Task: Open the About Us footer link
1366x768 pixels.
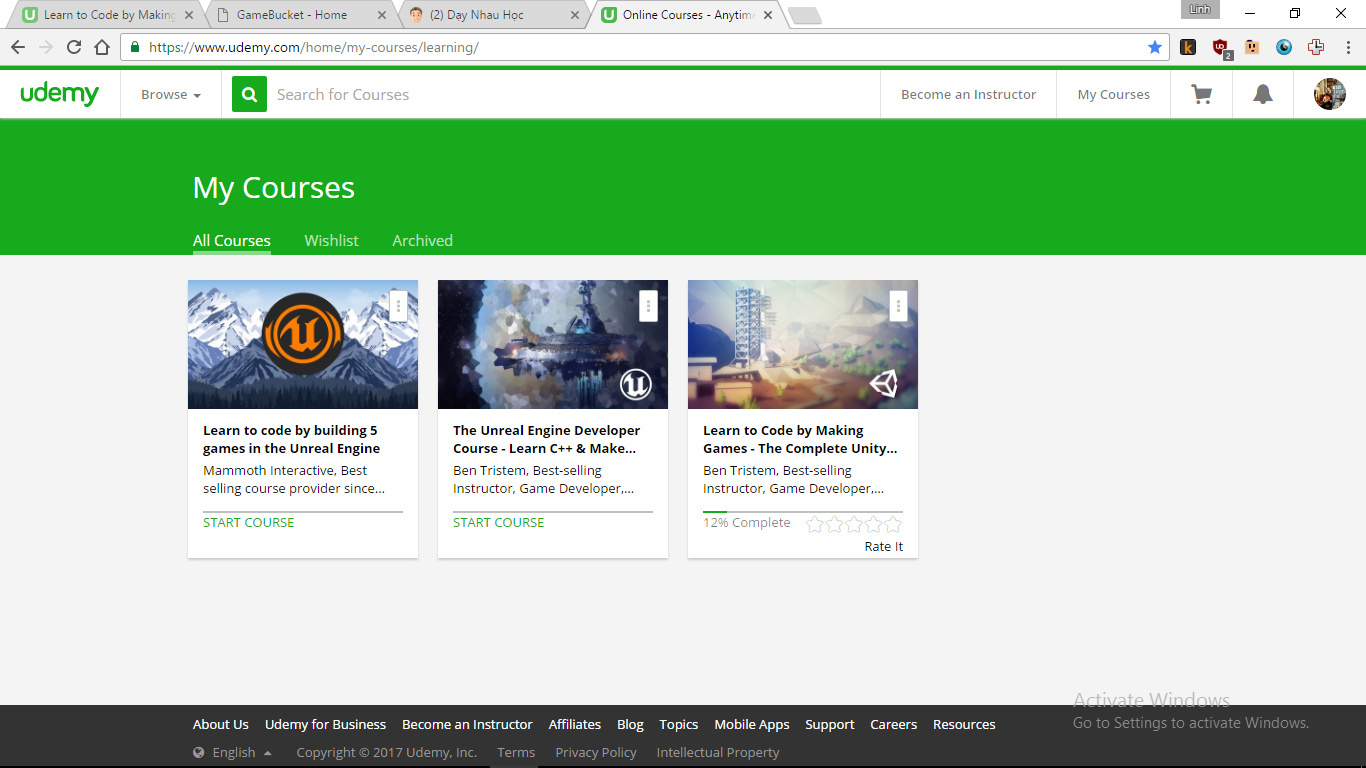Action: point(220,724)
